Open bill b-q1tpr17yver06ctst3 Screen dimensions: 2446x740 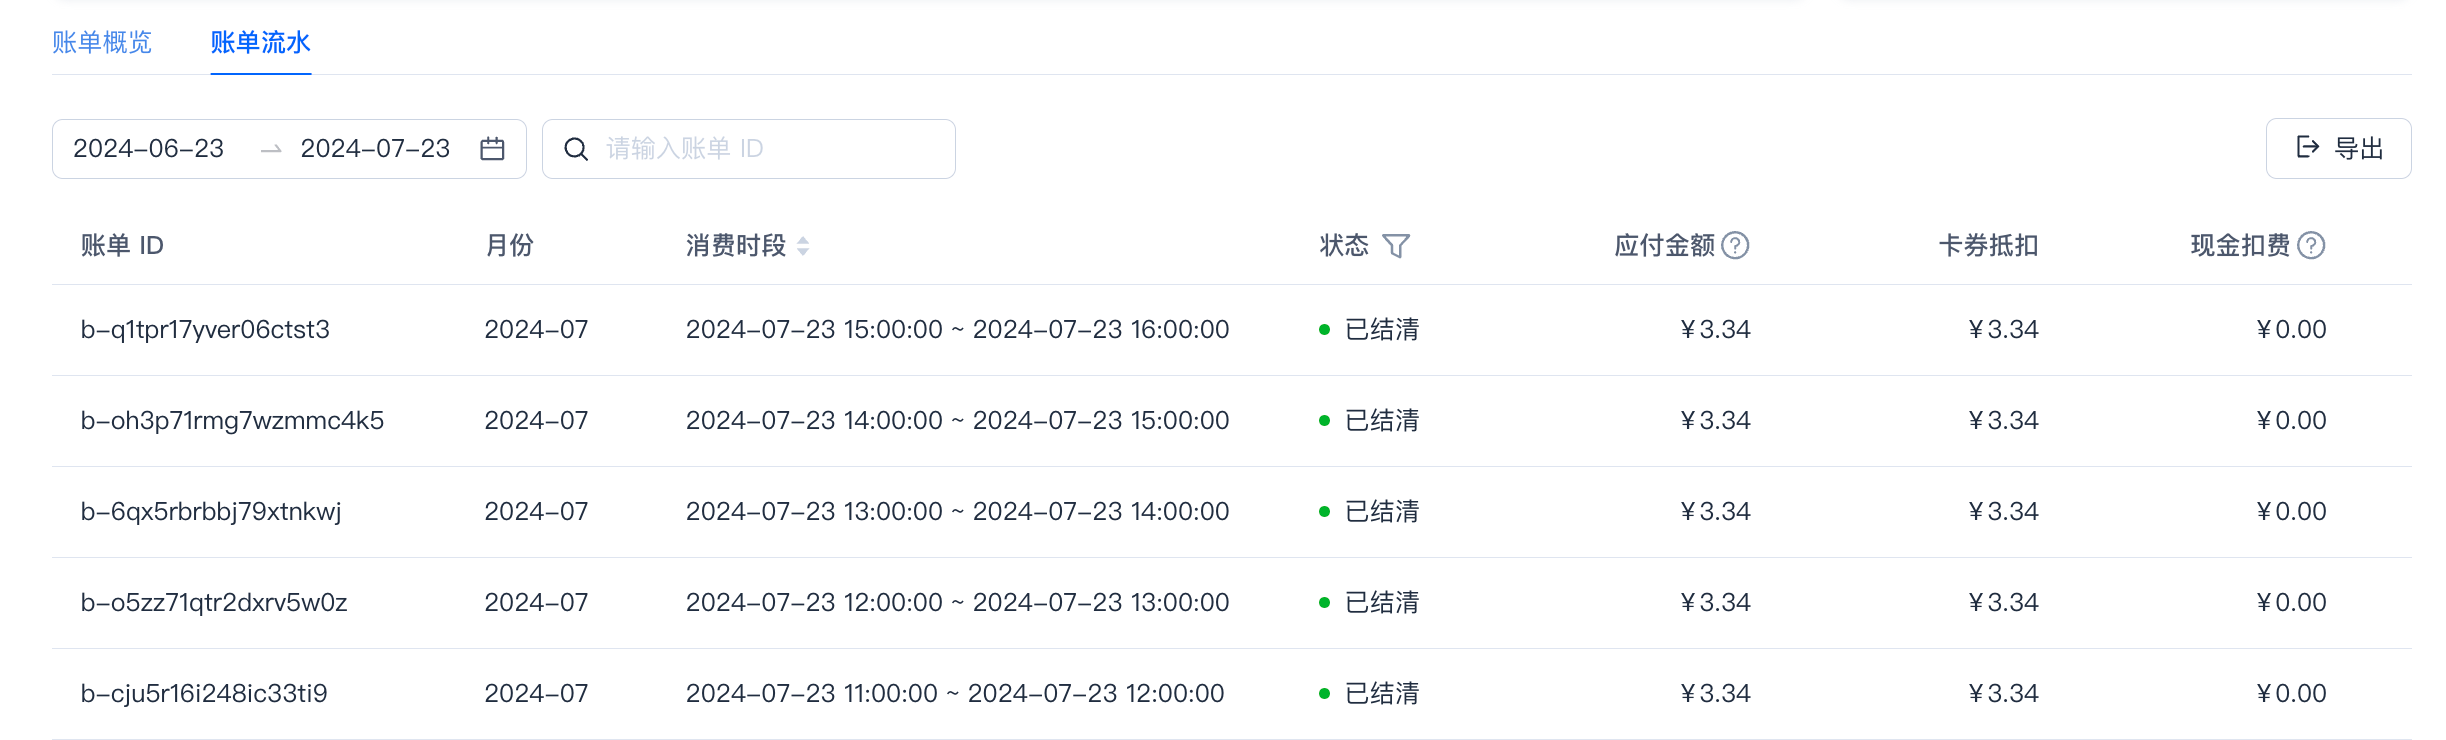click(205, 330)
